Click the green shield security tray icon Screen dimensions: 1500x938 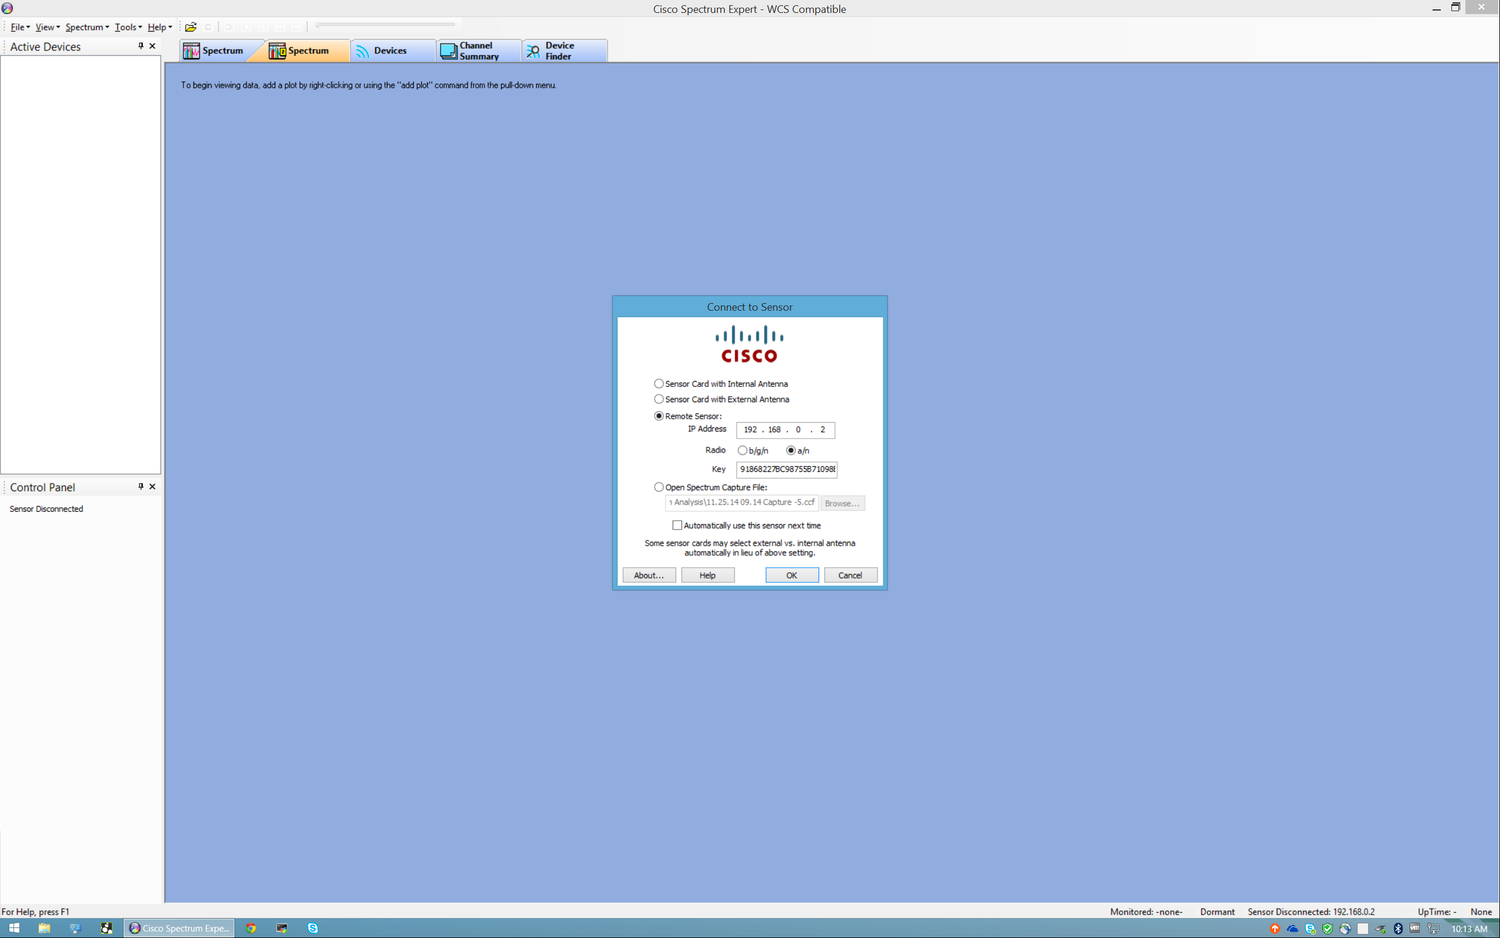click(x=1327, y=929)
